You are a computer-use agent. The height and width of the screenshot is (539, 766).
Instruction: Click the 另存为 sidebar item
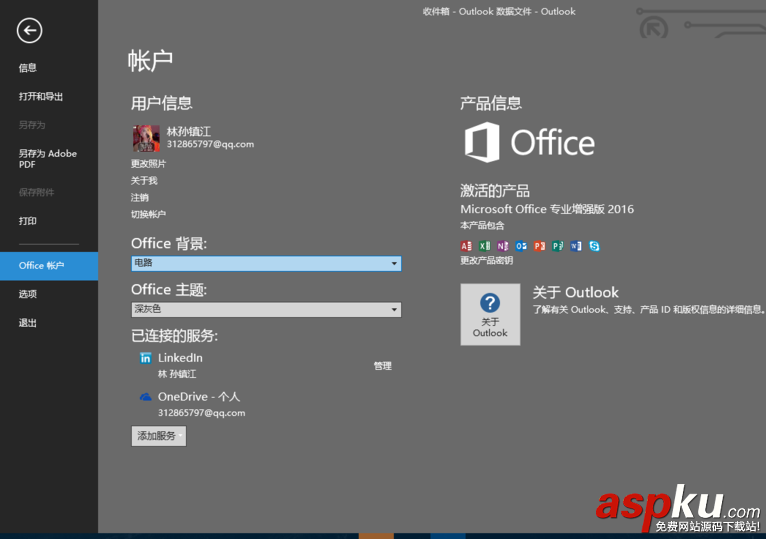coord(32,125)
